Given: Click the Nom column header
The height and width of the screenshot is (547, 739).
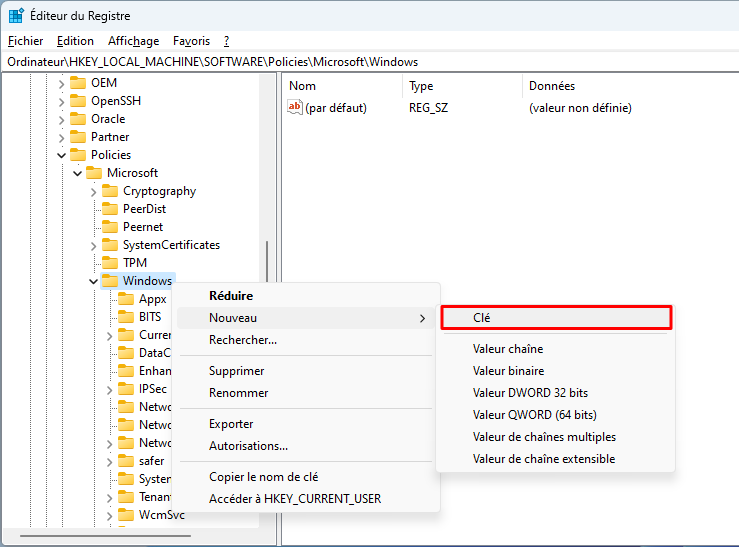Looking at the screenshot, I should click(344, 86).
